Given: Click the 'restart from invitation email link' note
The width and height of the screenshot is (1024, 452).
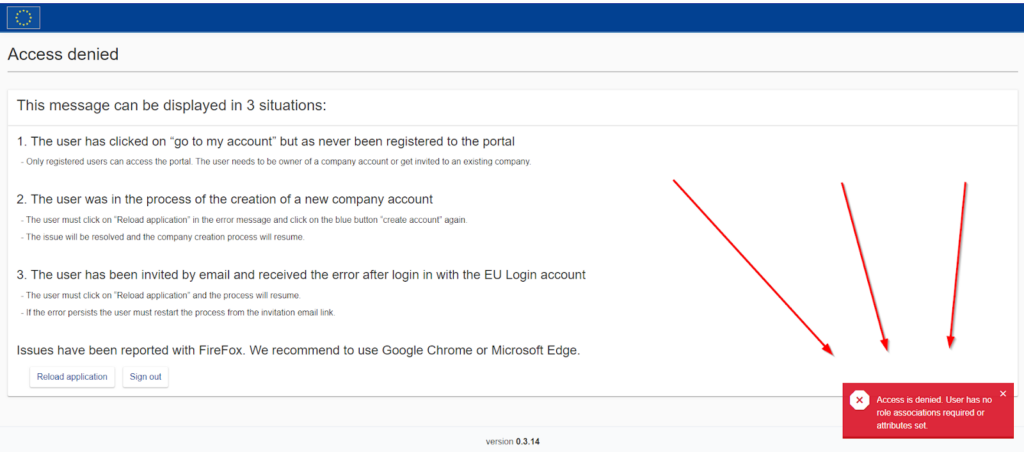Looking at the screenshot, I should pyautogui.click(x=177, y=312).
